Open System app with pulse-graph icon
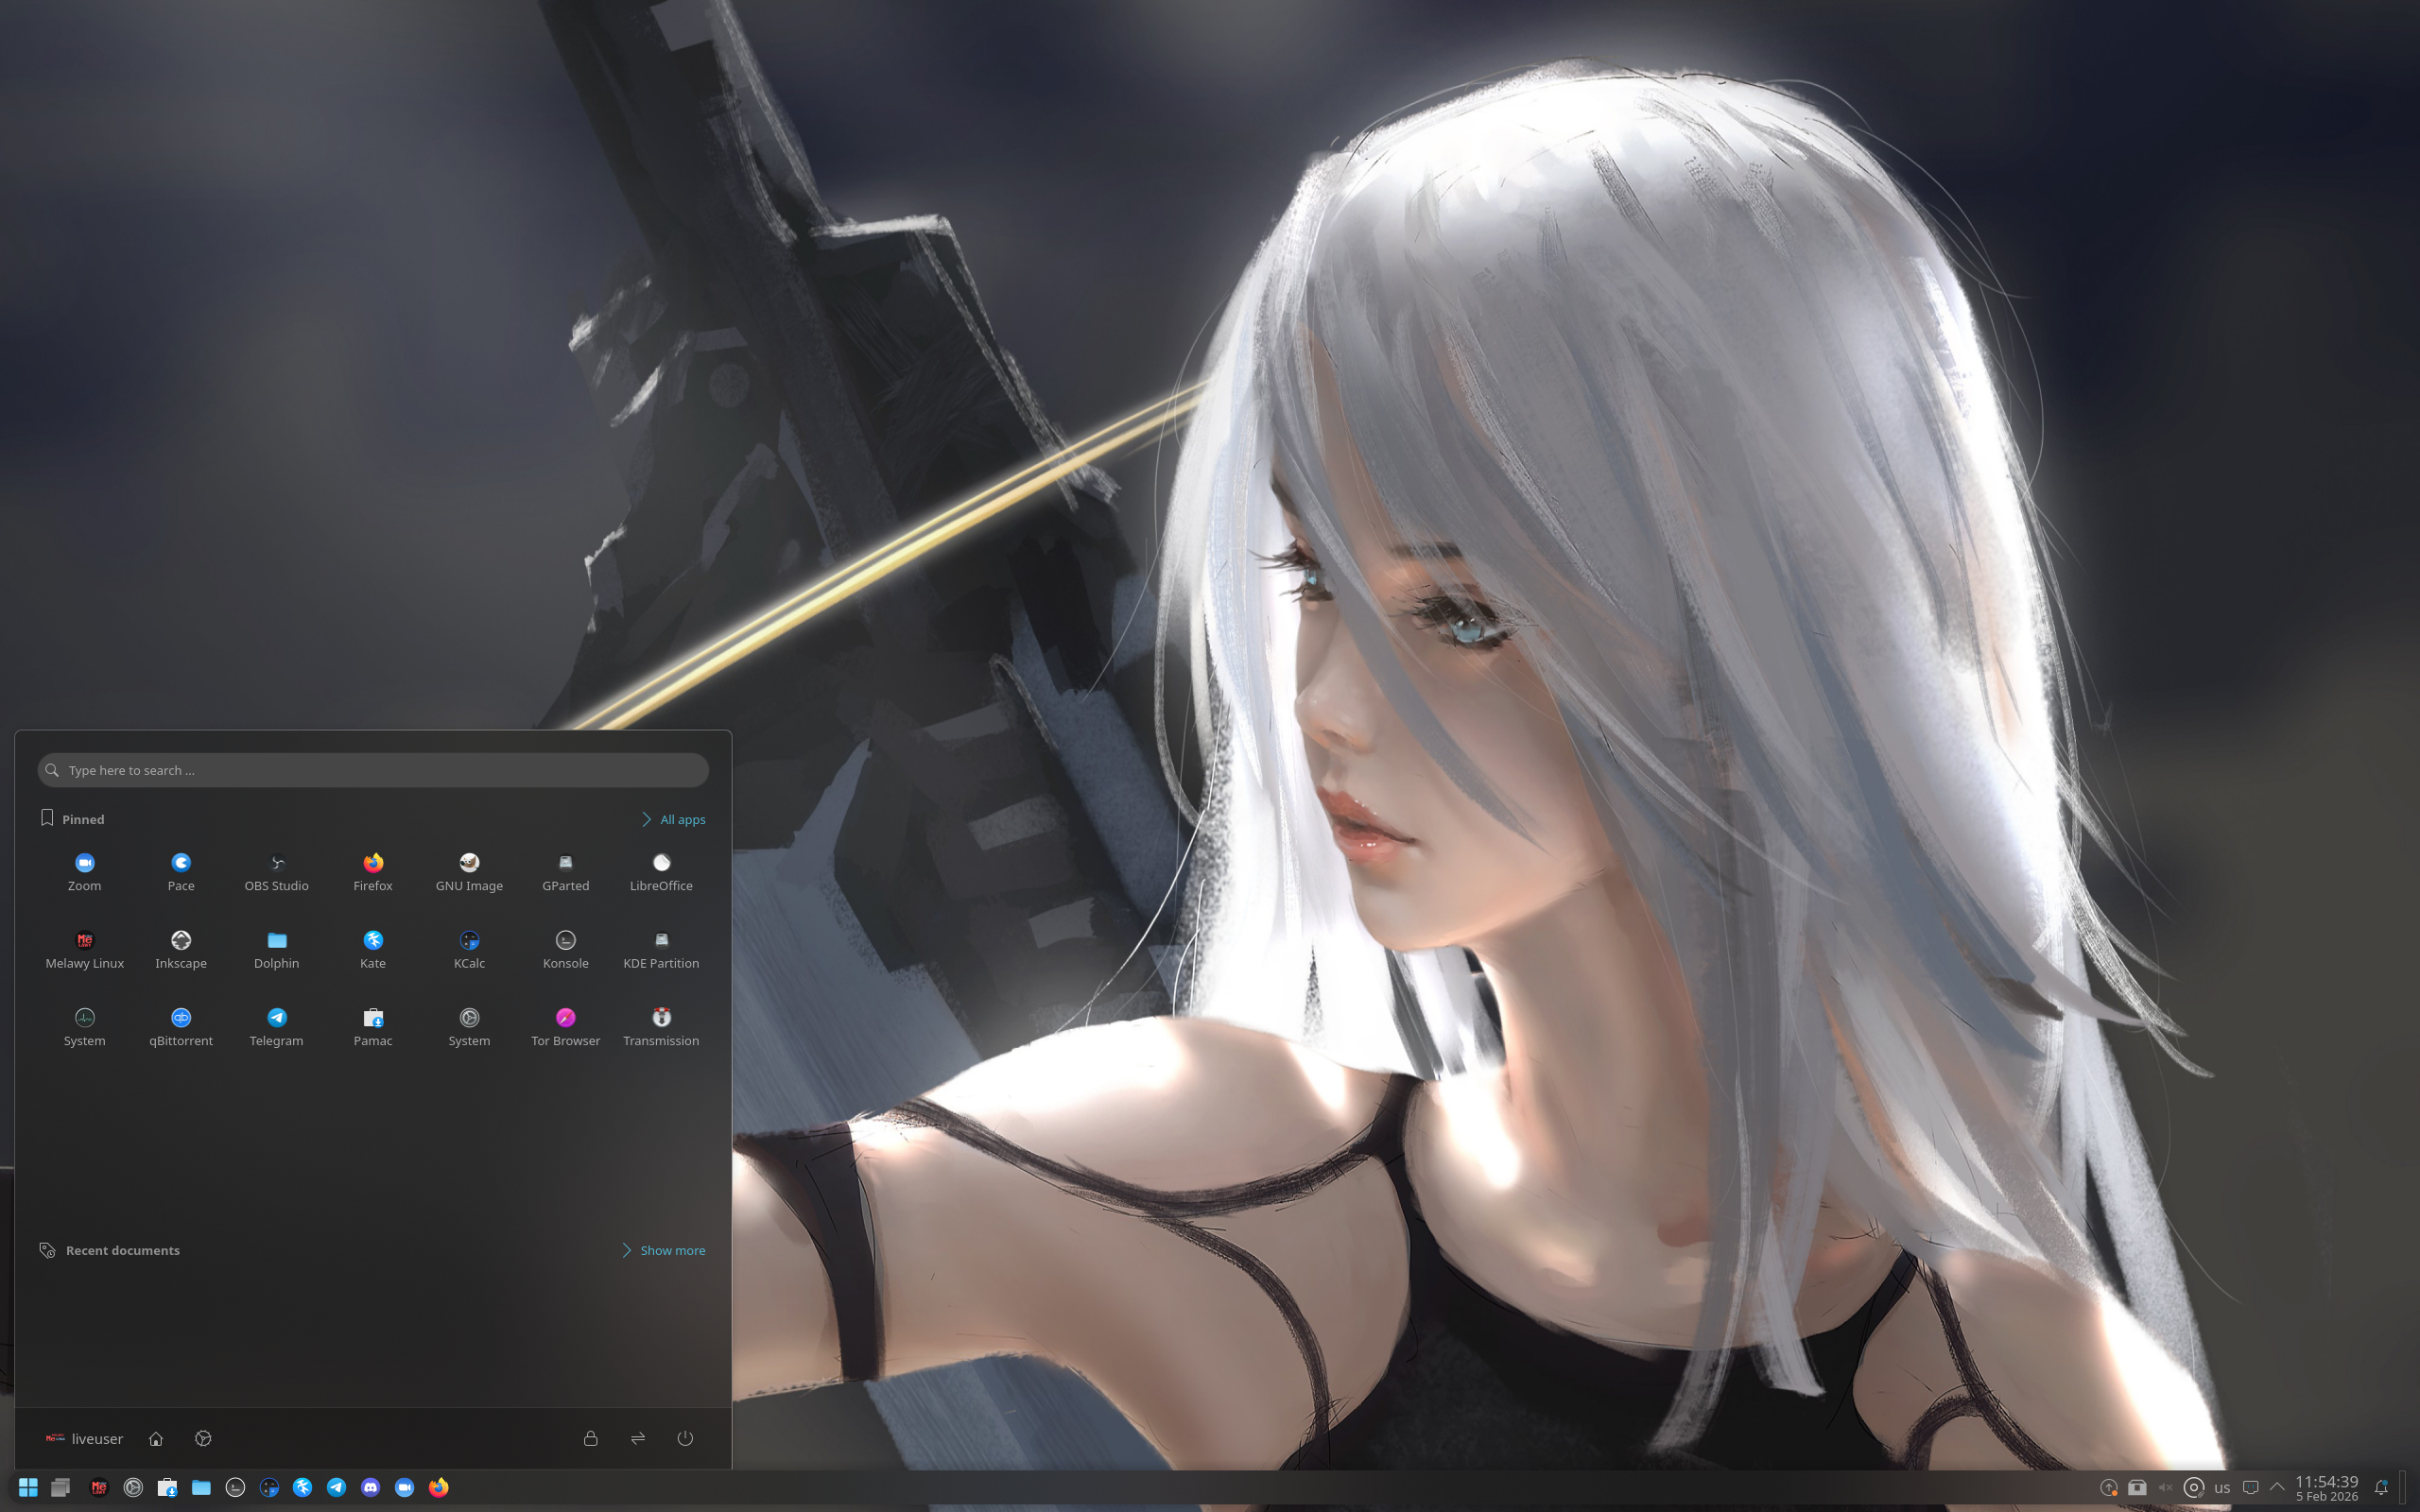The height and width of the screenshot is (1512, 2420). point(84,1027)
